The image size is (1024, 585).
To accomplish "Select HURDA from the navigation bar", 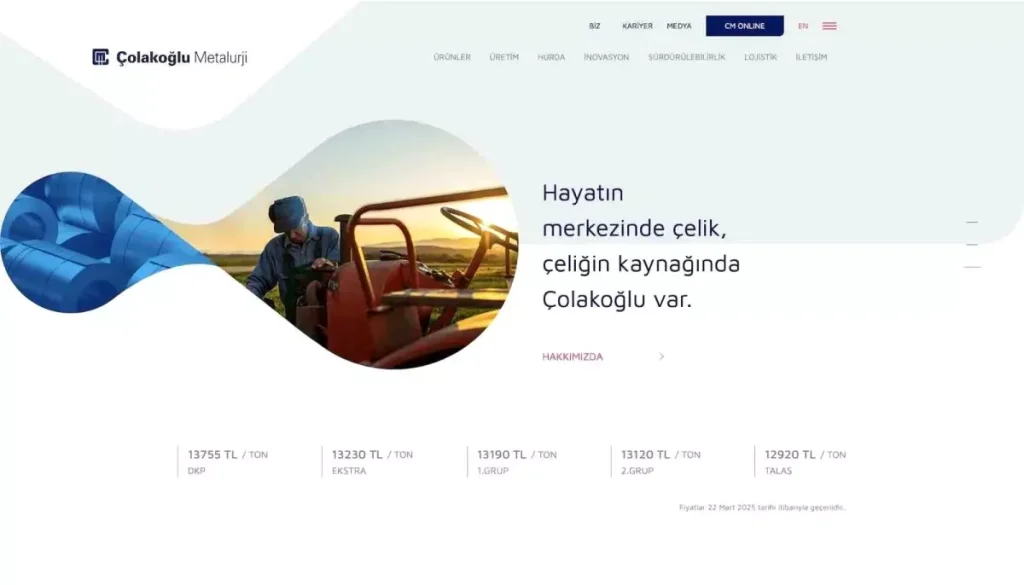I will (549, 58).
